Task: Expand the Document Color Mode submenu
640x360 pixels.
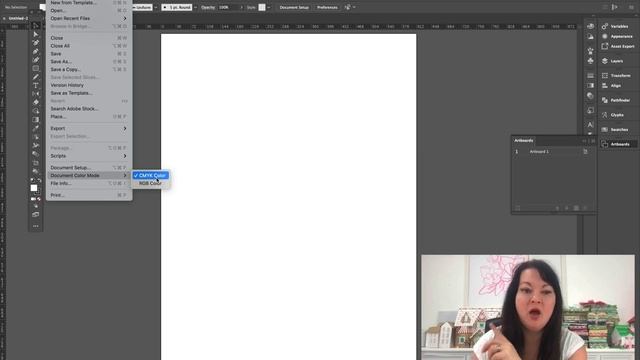Action: click(x=89, y=176)
